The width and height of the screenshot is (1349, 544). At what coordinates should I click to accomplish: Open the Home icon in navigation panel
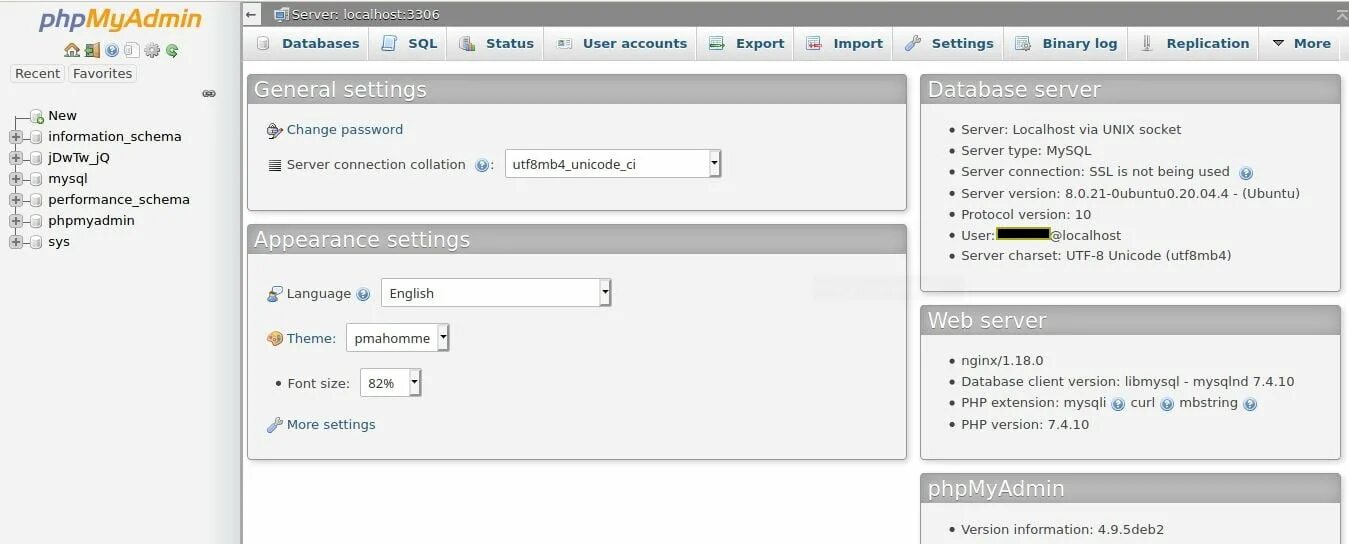point(72,50)
